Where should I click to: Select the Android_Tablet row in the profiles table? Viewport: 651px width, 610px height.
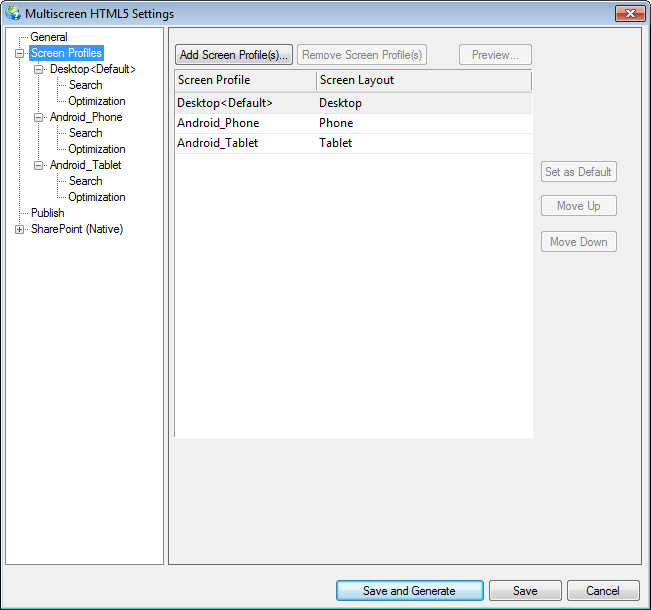click(x=215, y=143)
